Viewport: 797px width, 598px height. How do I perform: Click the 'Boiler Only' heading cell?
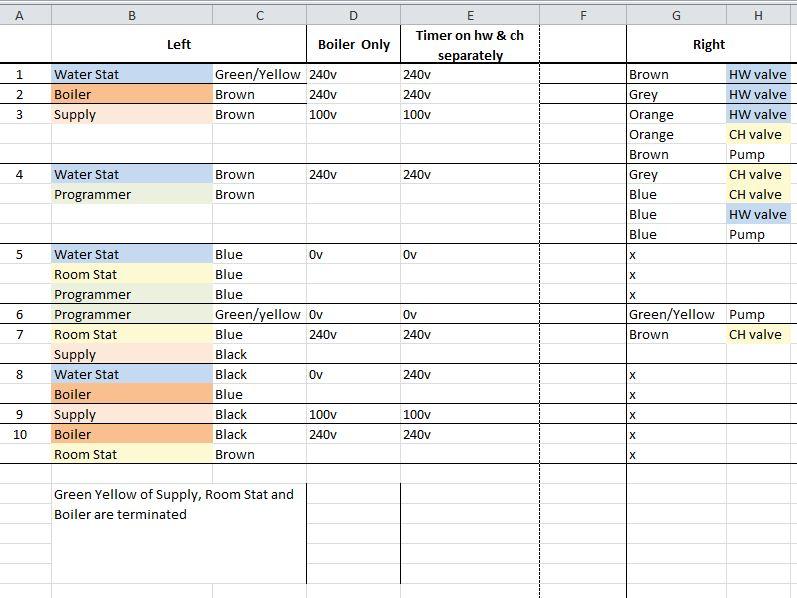353,44
